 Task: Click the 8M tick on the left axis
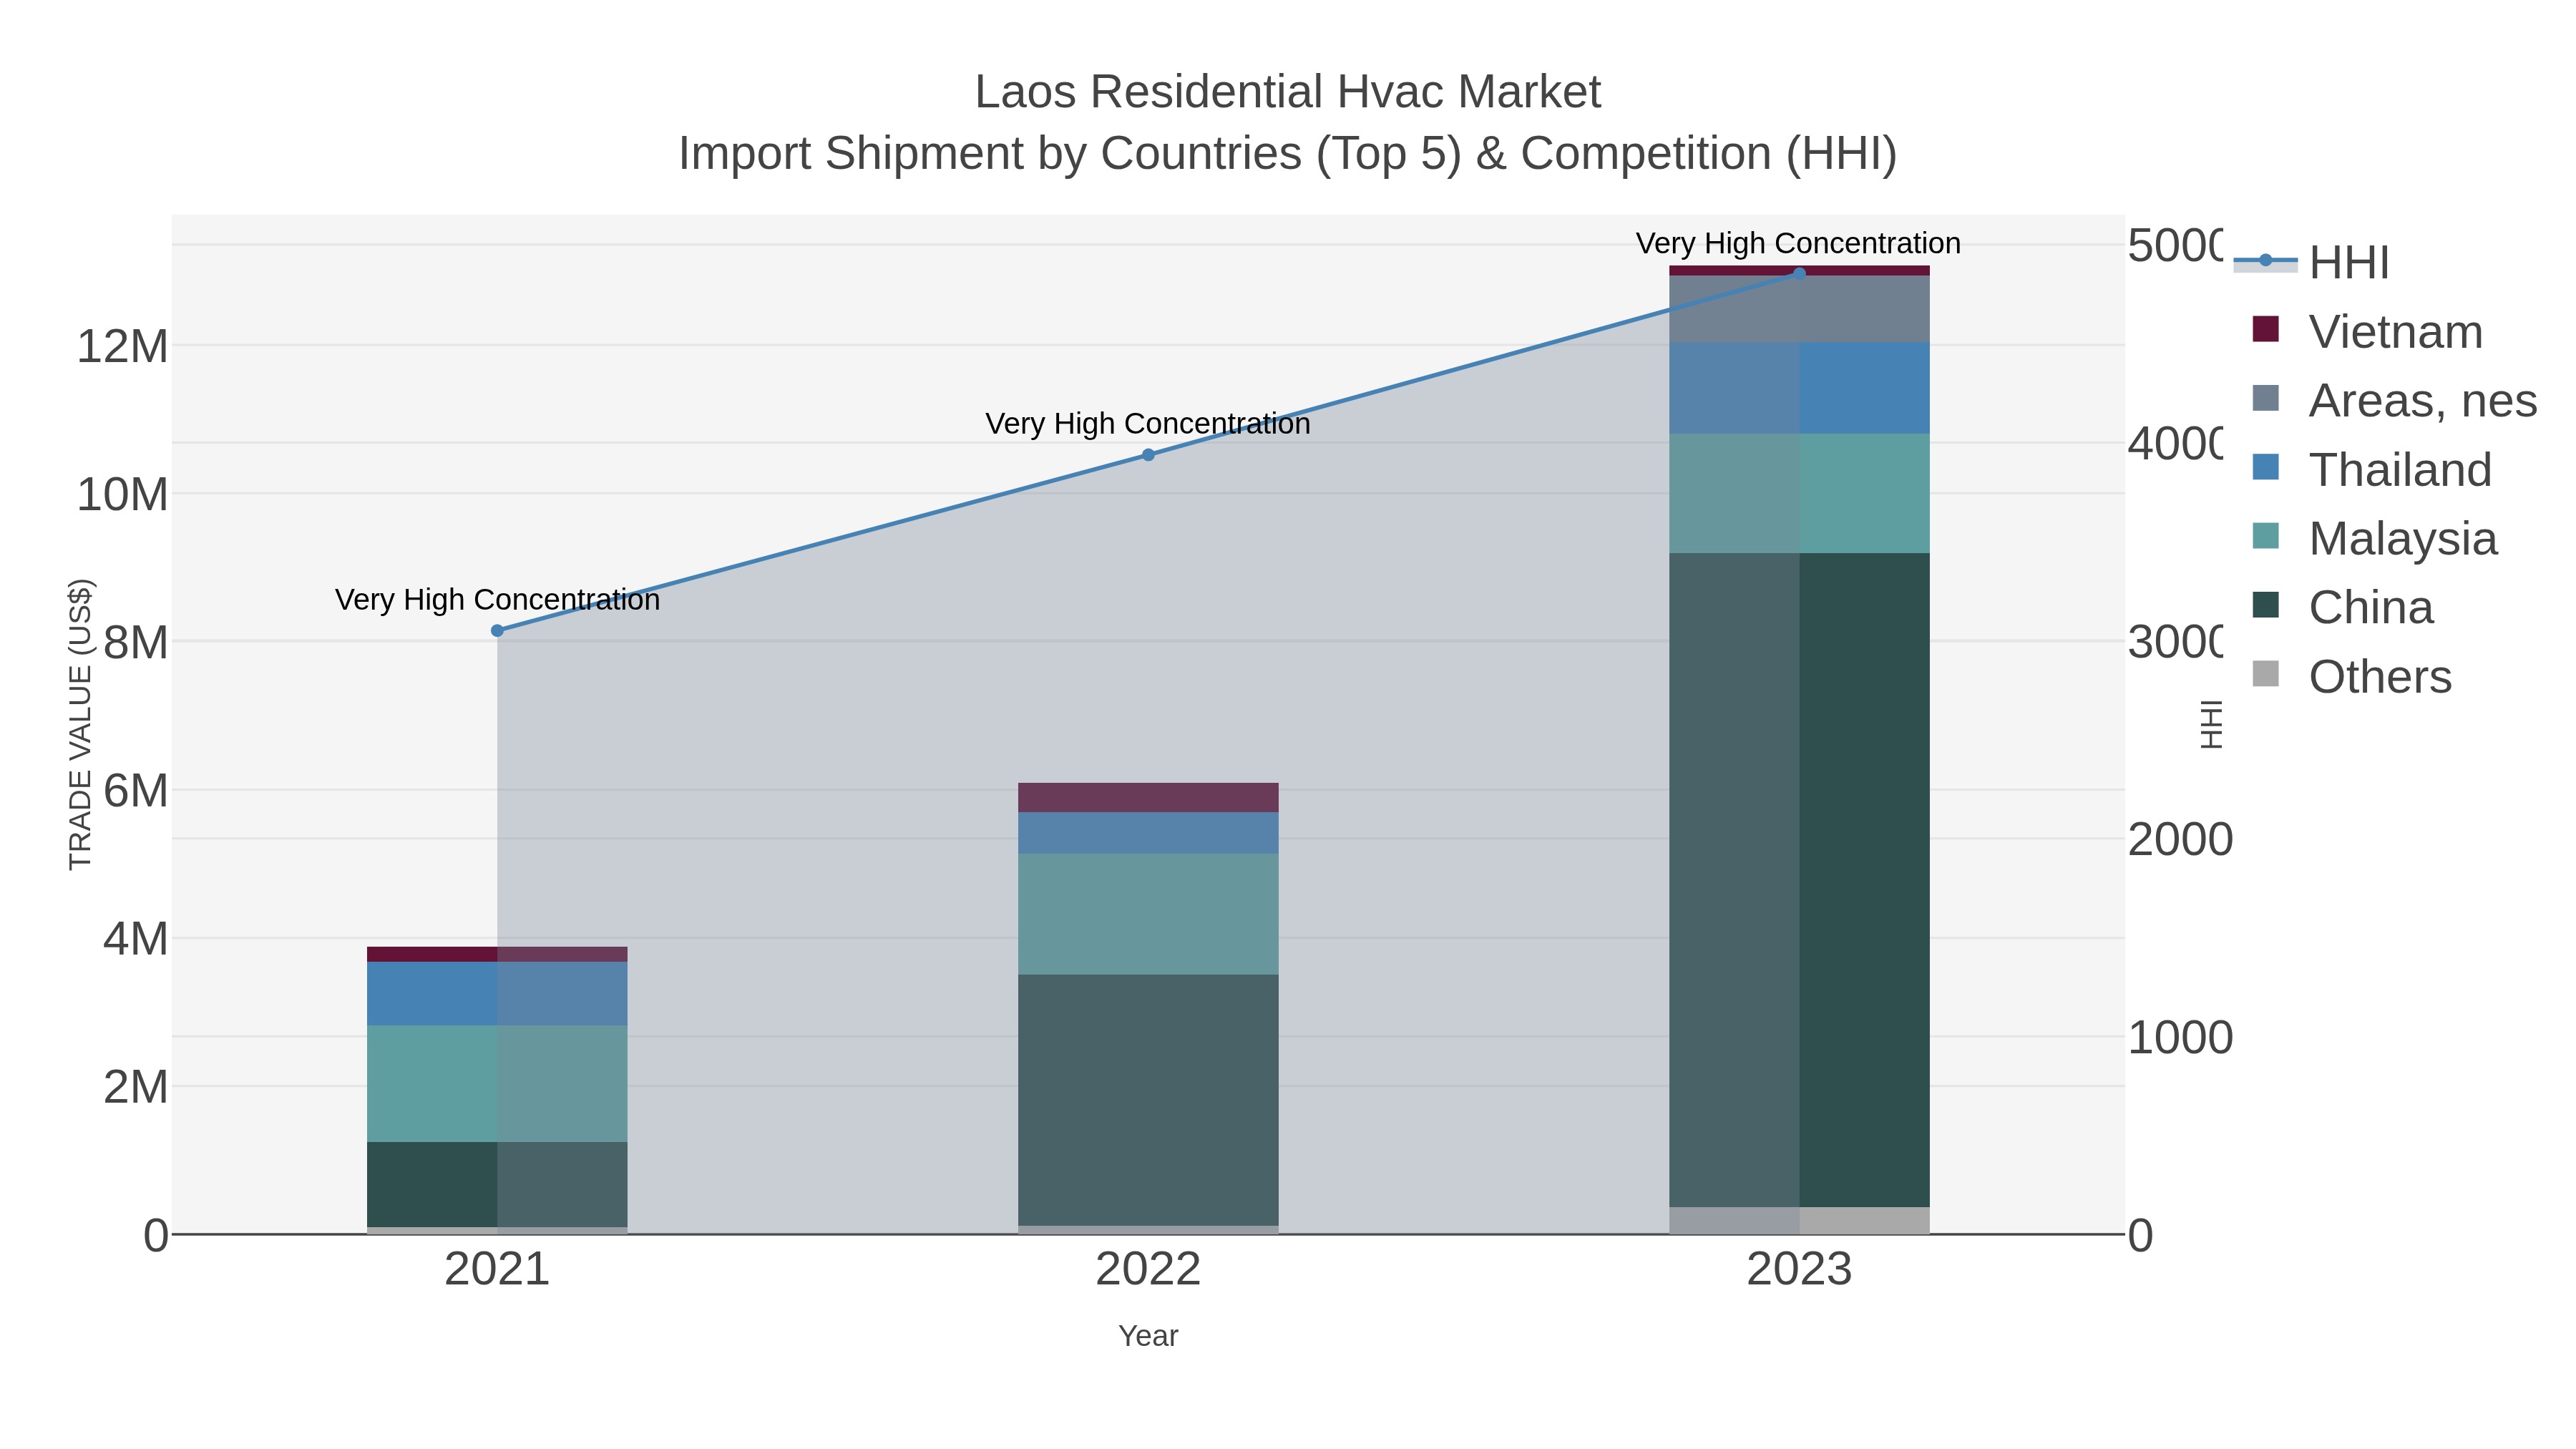coord(135,643)
